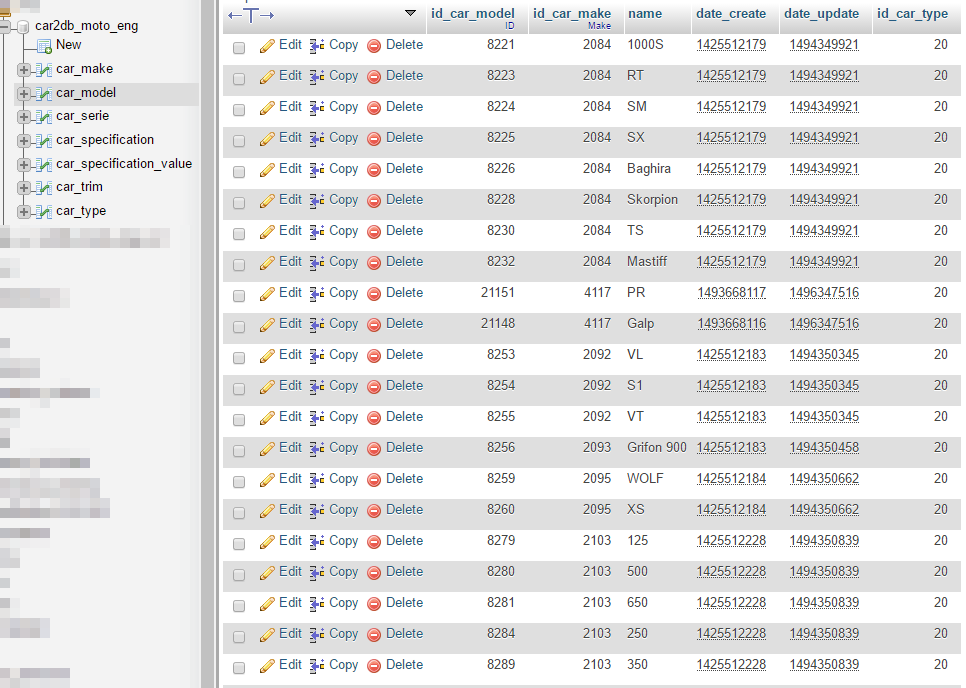The image size is (966, 688).
Task: Click the table icon next to car_make
Action: click(44, 70)
